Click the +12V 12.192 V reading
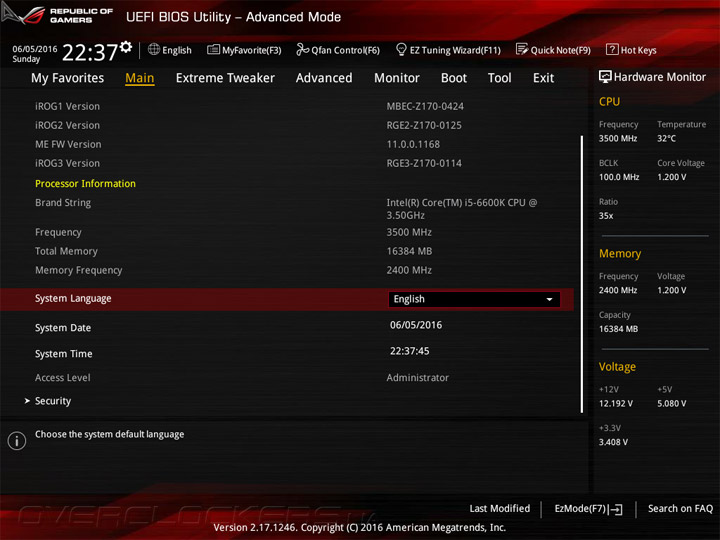This screenshot has height=540, width=720. pos(616,404)
